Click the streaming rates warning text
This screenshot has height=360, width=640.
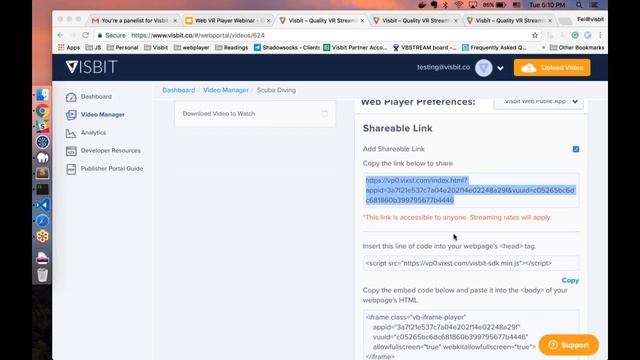click(457, 218)
